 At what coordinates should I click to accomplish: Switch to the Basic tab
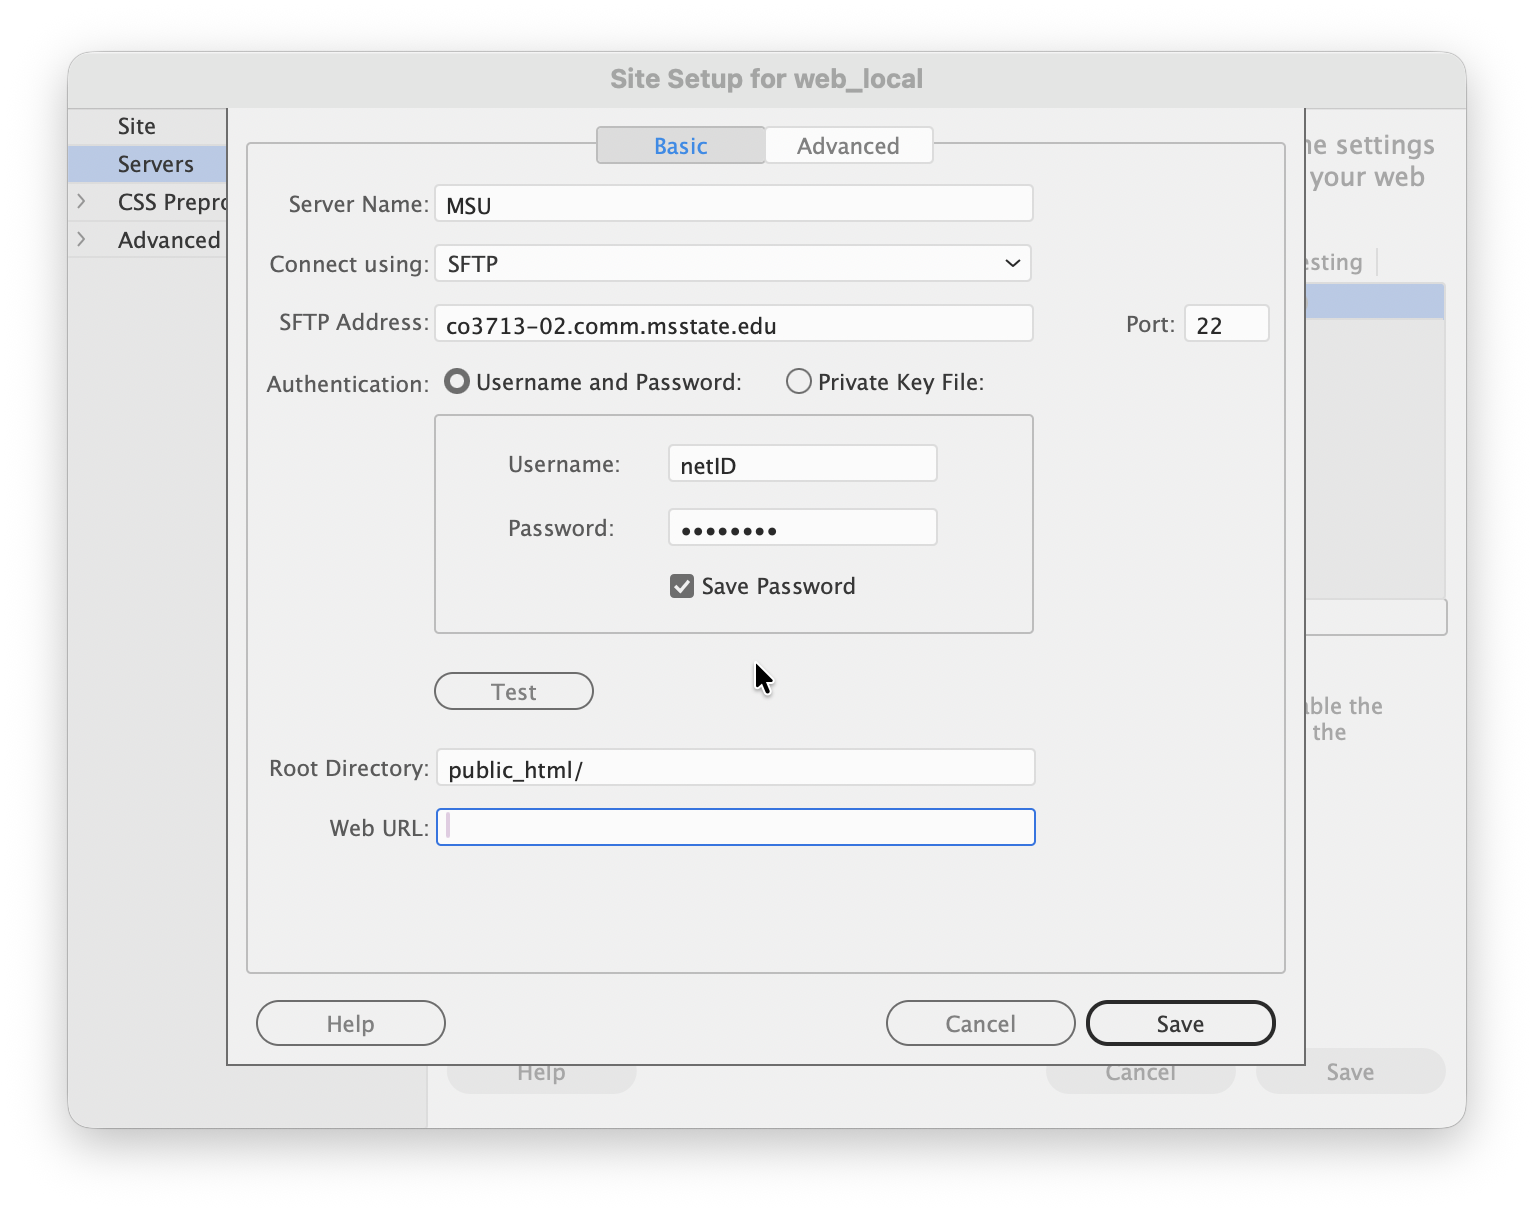coord(680,146)
